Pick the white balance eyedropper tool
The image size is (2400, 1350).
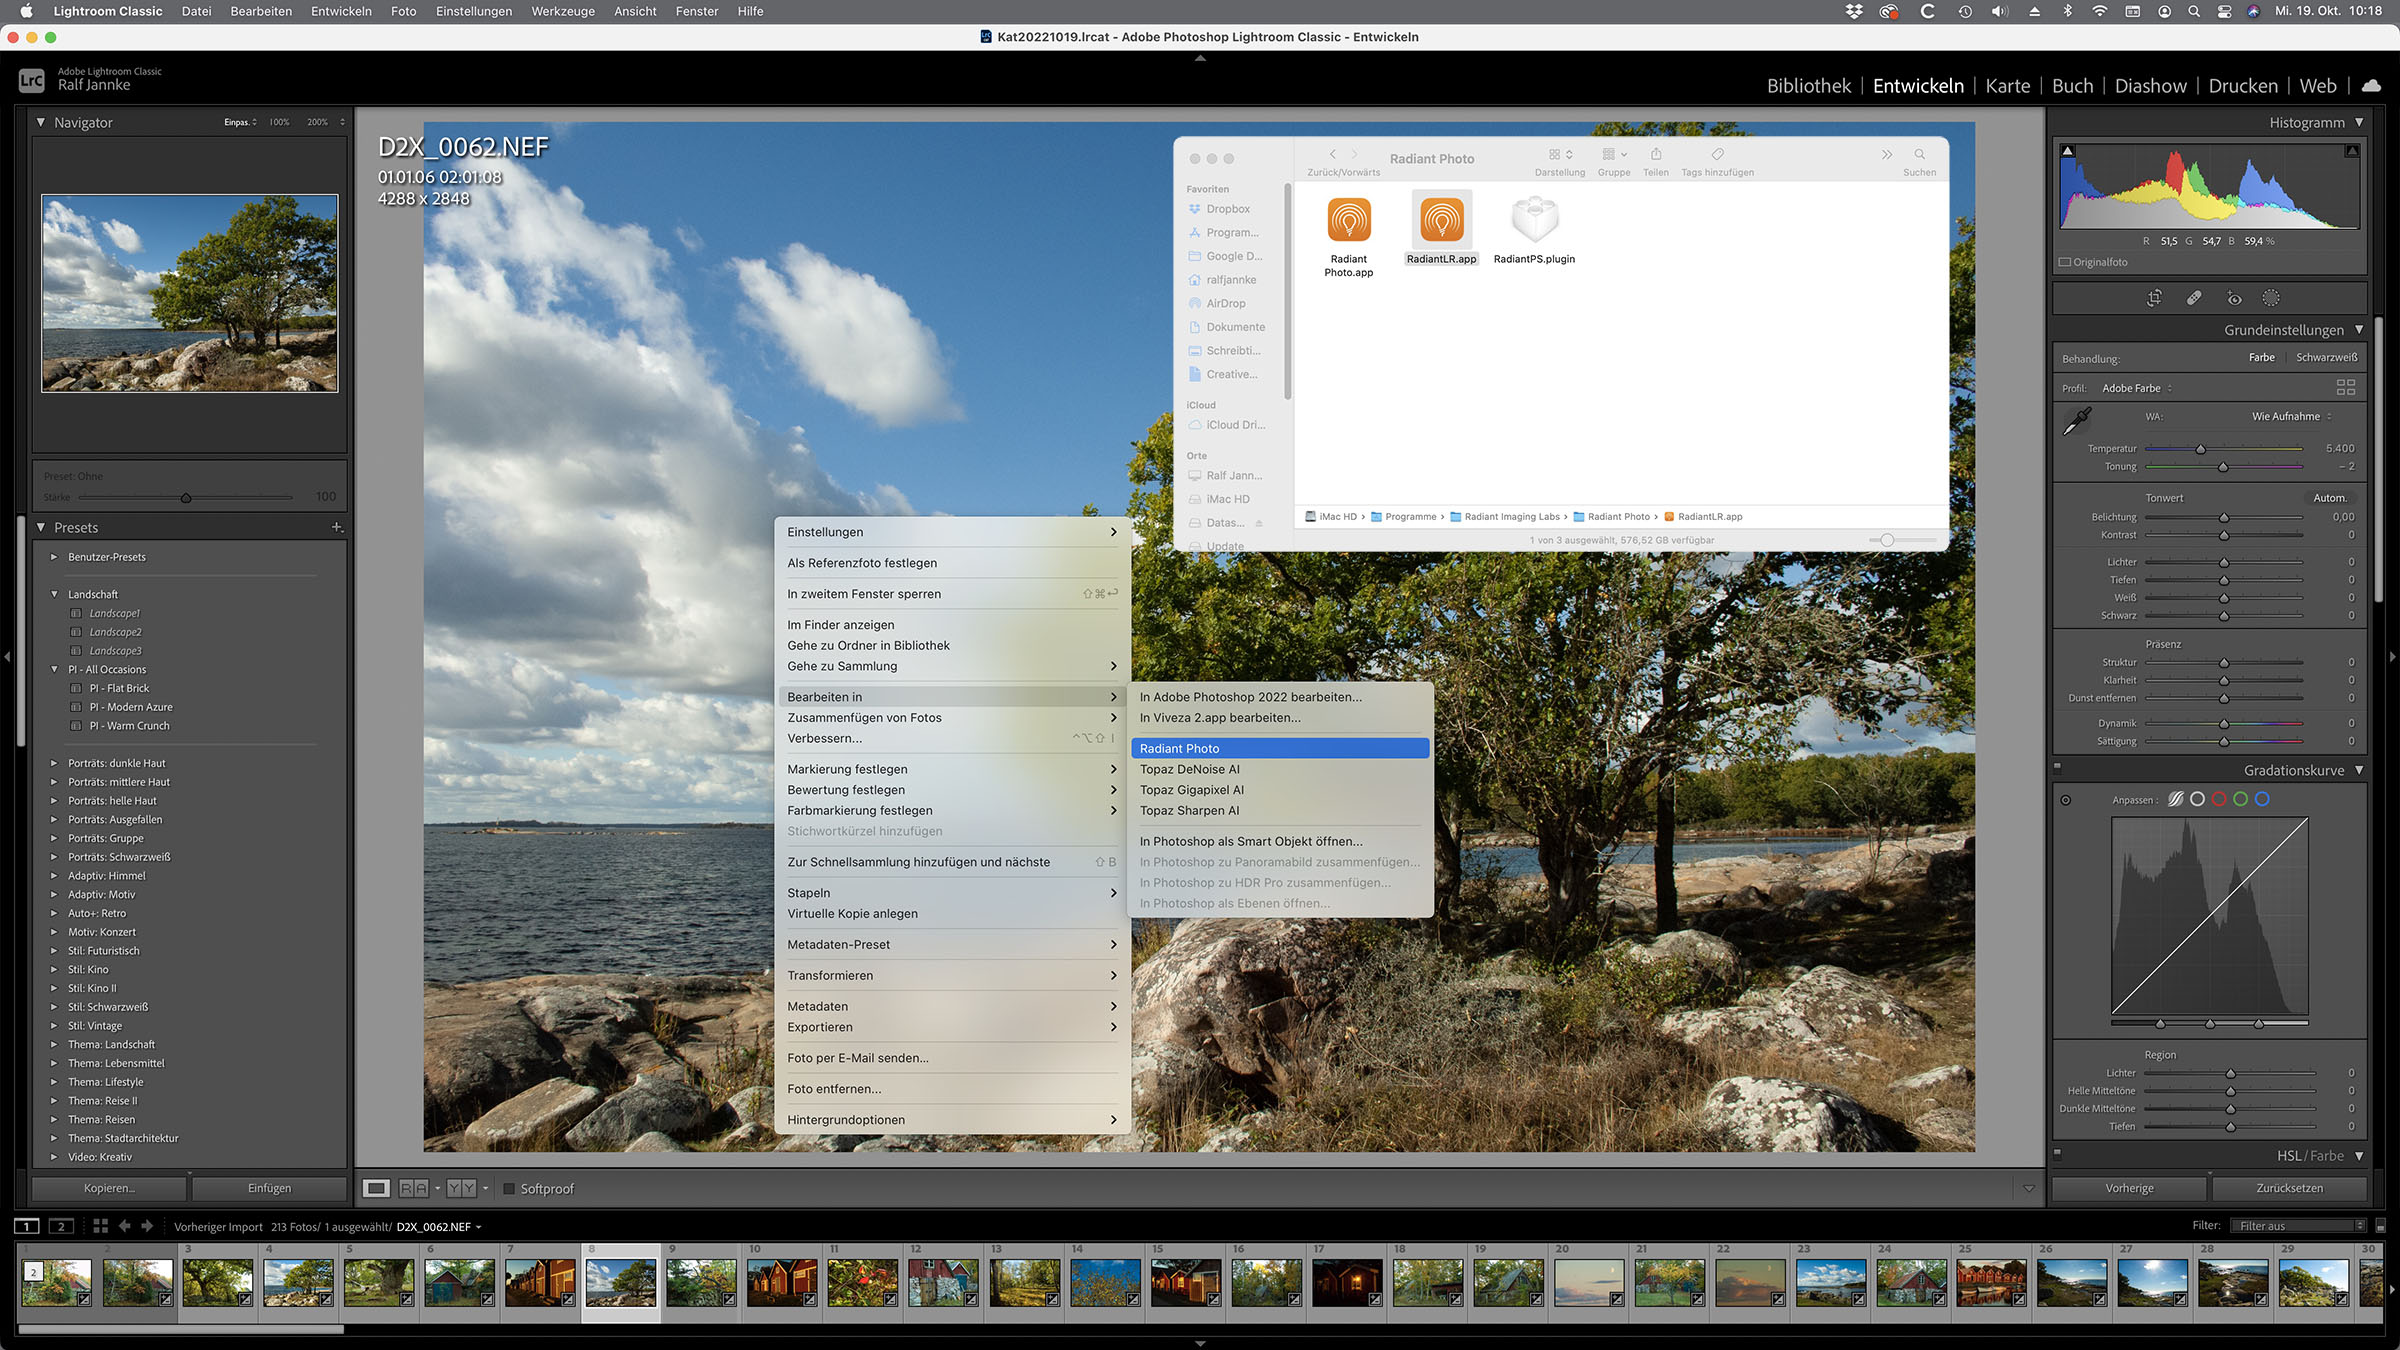(2077, 421)
